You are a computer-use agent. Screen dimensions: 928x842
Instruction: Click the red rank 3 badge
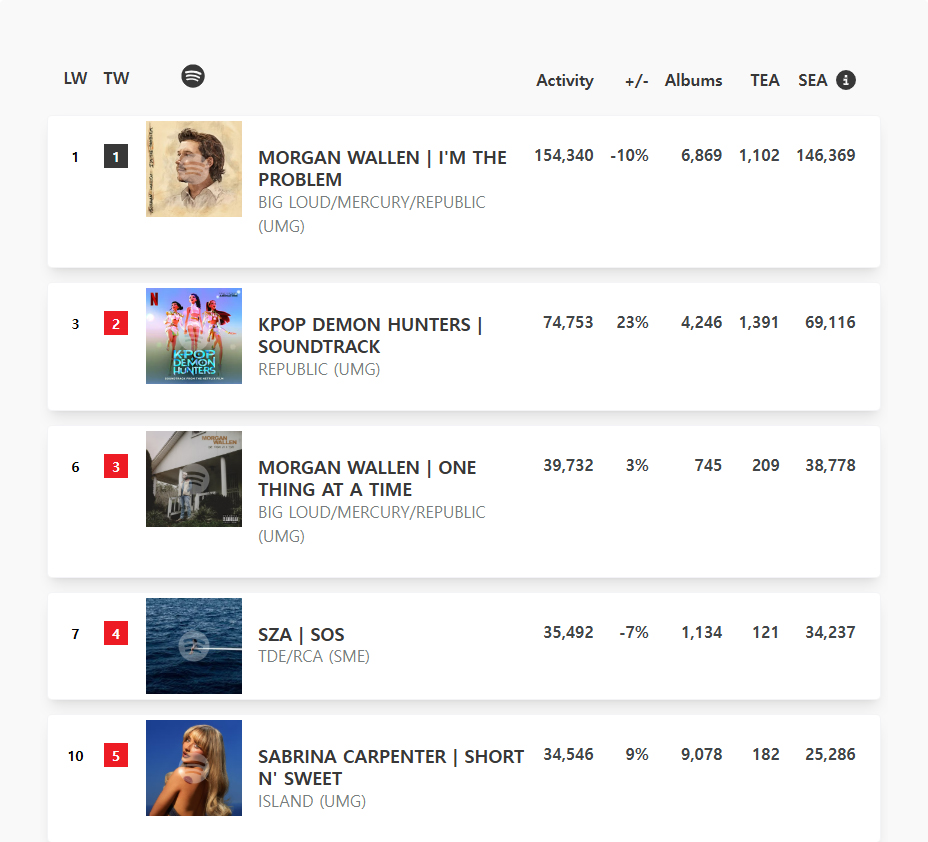116,466
